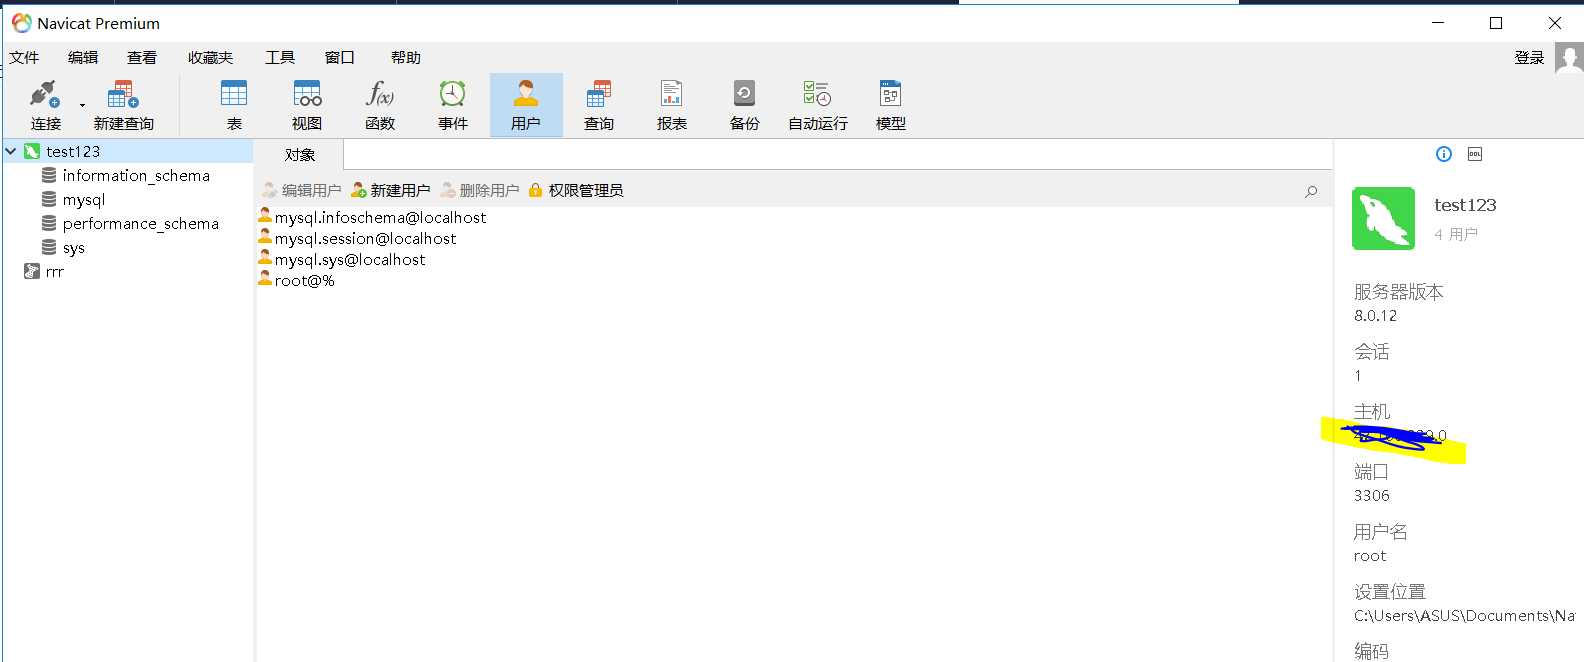Click the Navicat Premium title bar logo
The height and width of the screenshot is (662, 1584).
(22, 22)
